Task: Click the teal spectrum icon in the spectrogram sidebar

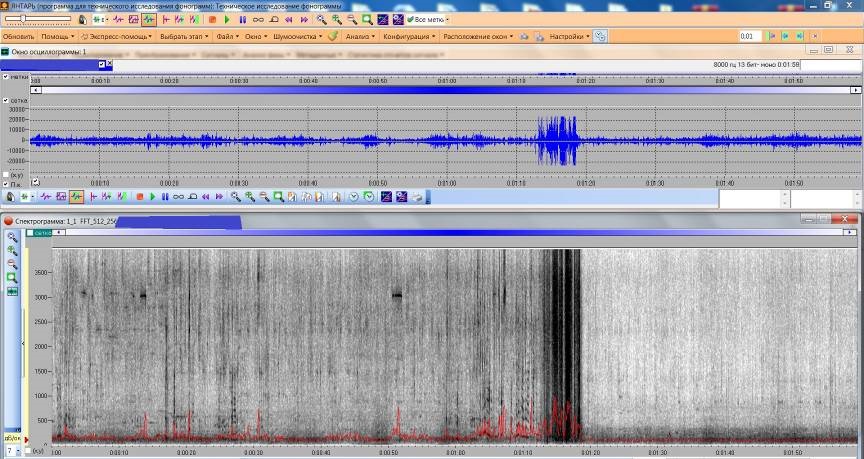Action: click(x=12, y=291)
